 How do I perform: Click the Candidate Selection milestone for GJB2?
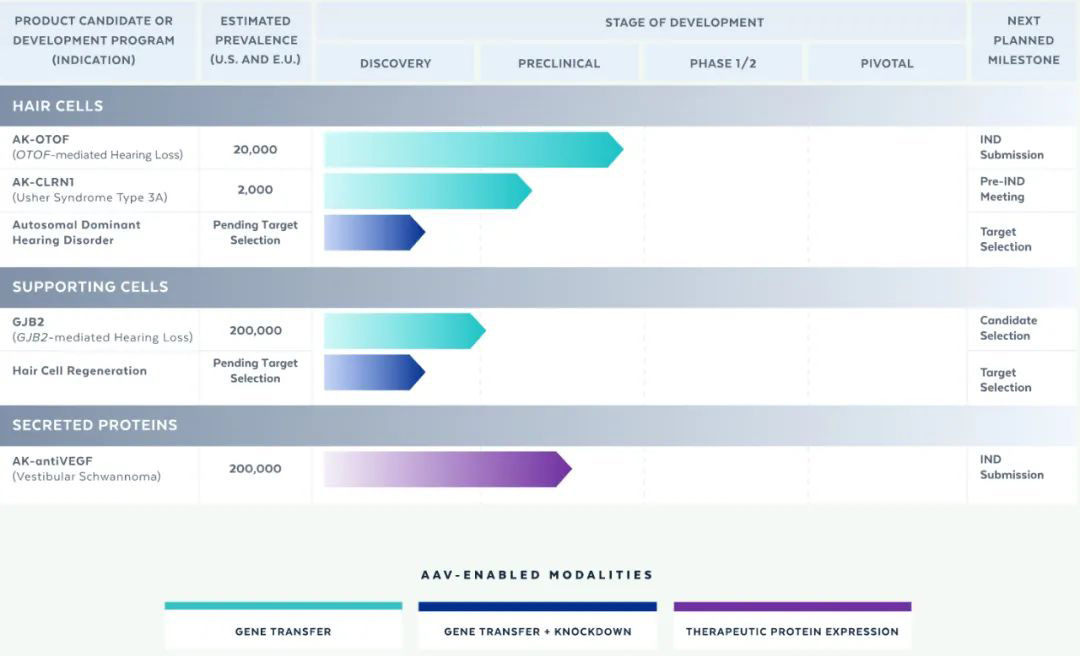tap(1008, 328)
